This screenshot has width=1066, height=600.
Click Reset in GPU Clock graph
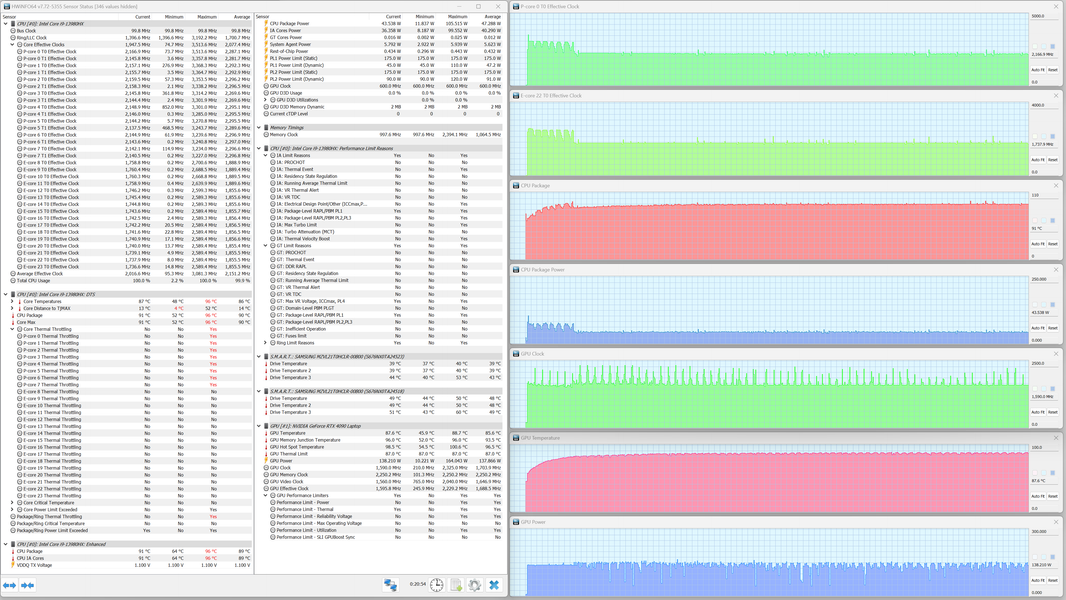point(1052,412)
